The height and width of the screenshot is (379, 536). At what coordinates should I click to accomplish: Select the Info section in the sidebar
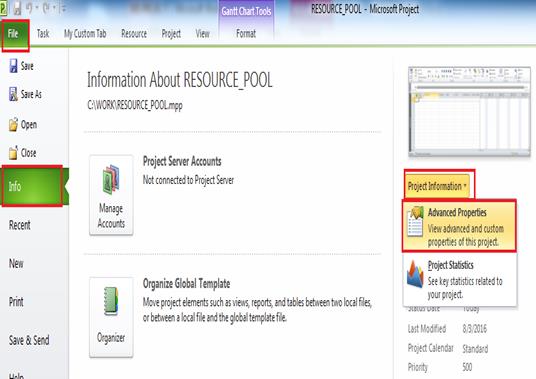[x=32, y=186]
